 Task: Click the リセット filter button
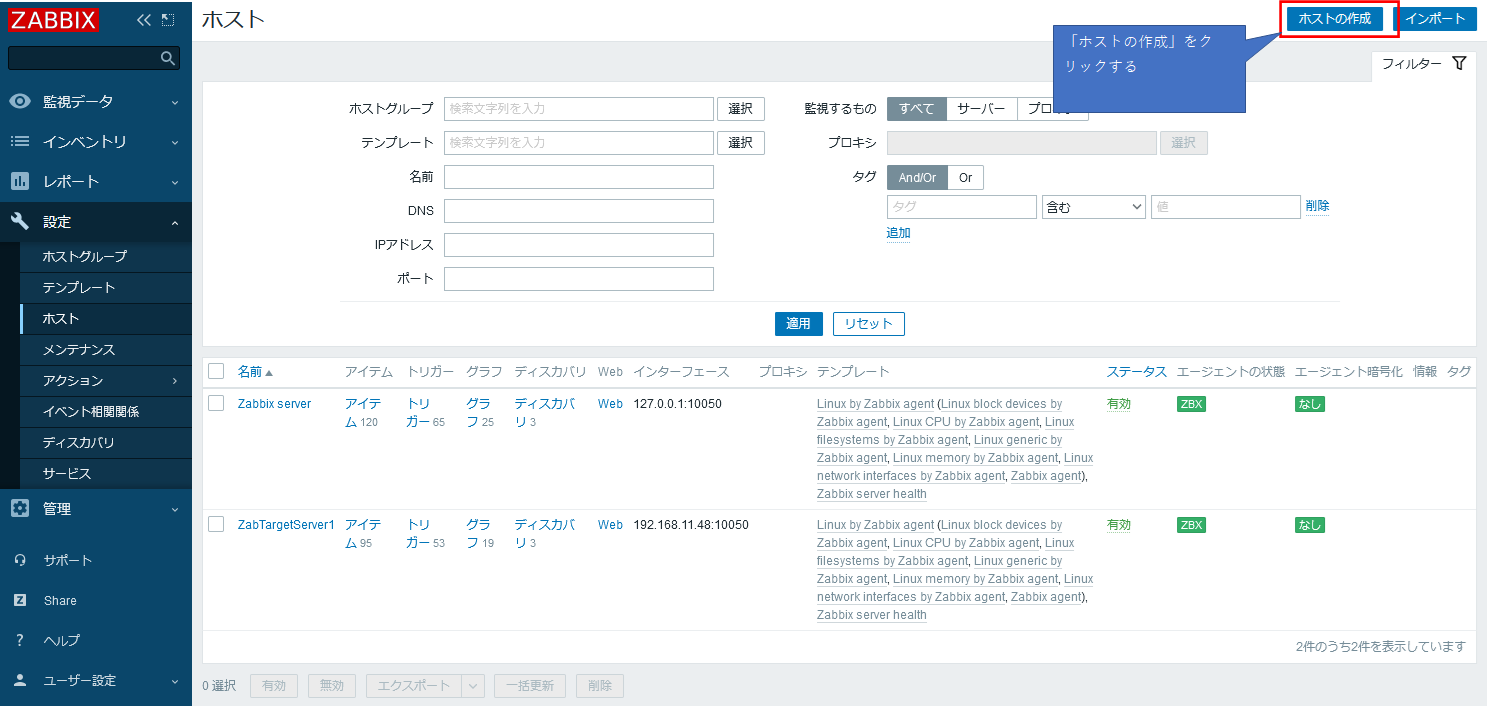pos(869,324)
